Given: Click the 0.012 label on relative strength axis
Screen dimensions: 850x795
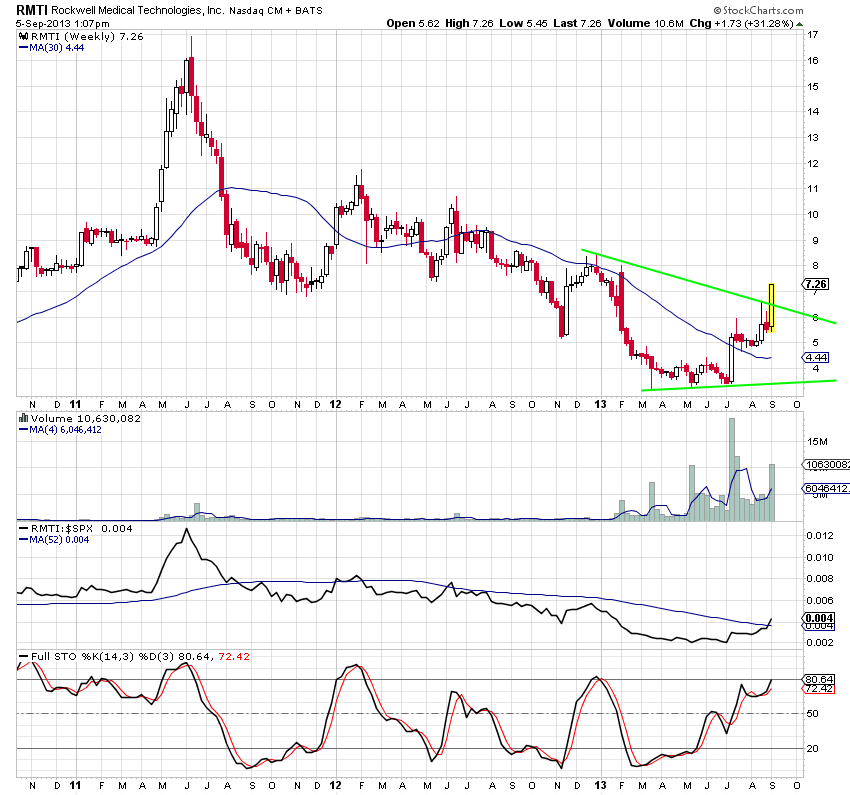Looking at the screenshot, I should pyautogui.click(x=820, y=535).
